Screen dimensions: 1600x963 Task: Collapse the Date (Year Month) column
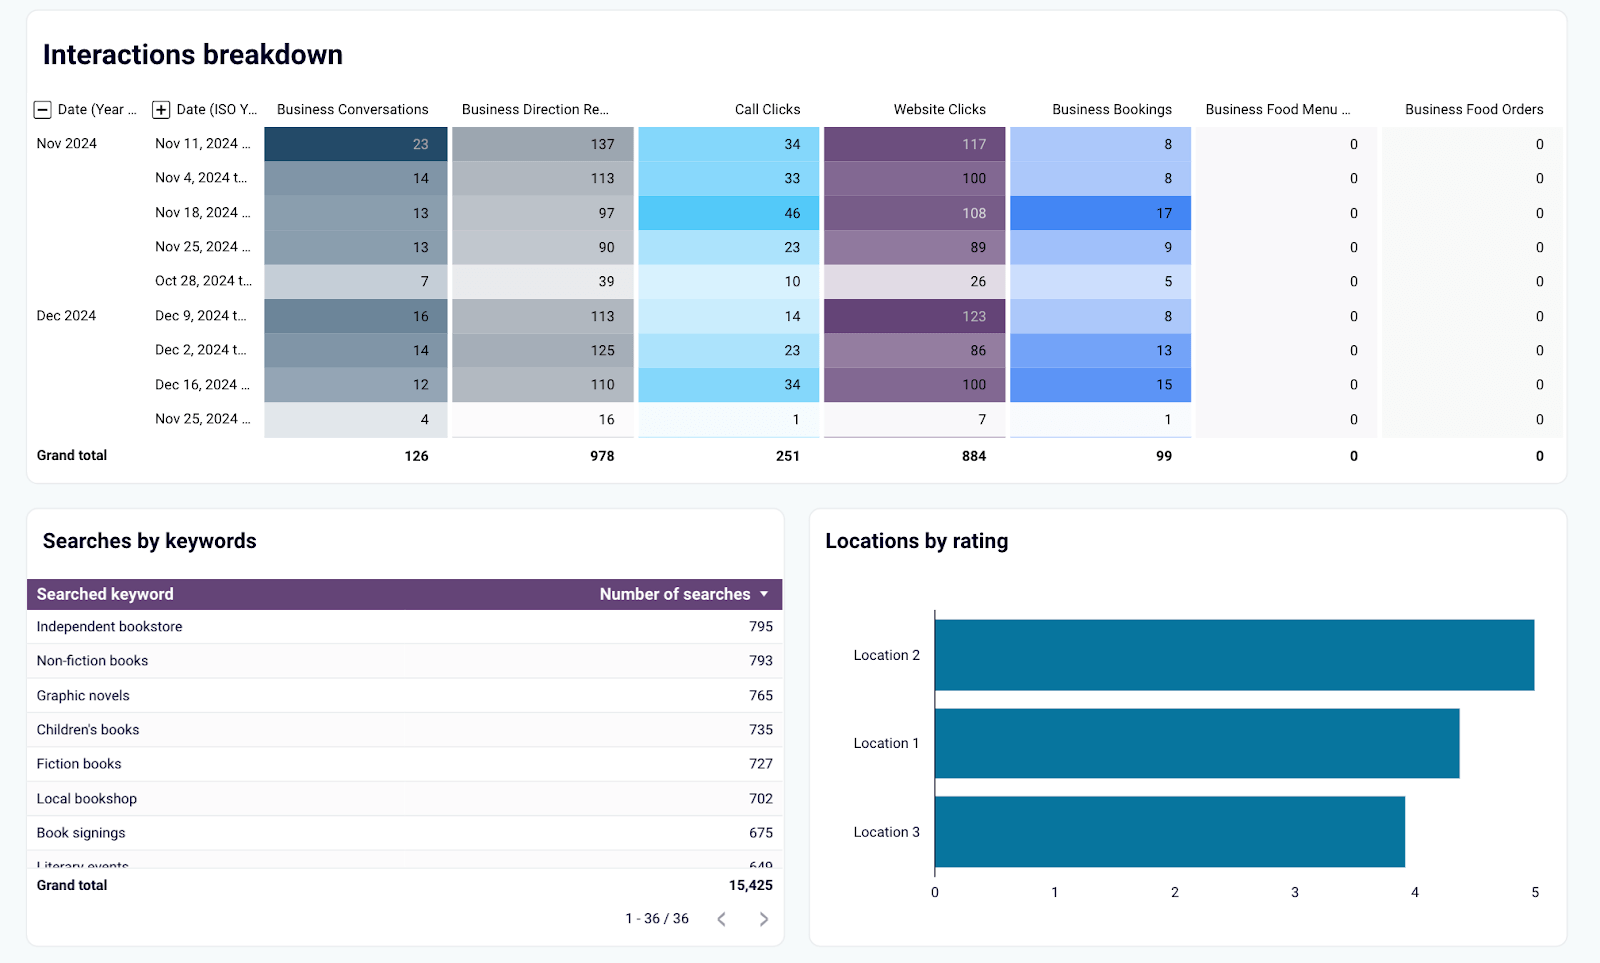click(x=43, y=110)
